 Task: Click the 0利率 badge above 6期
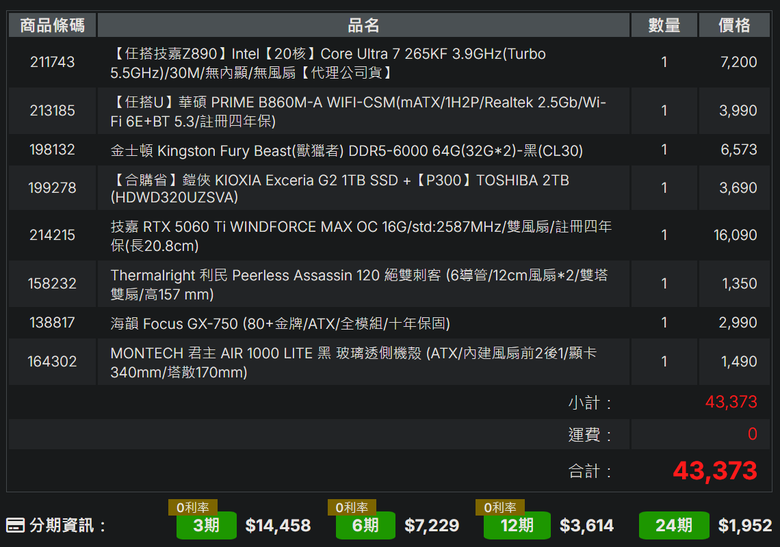352,507
